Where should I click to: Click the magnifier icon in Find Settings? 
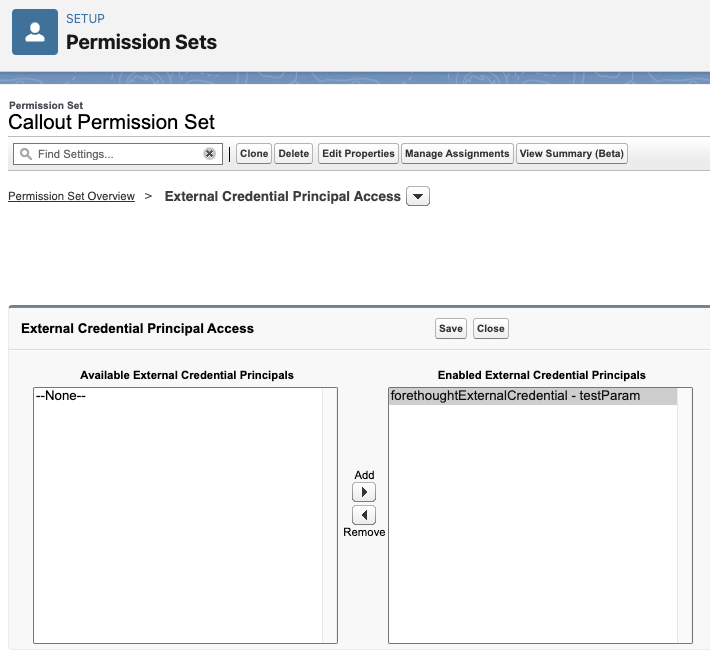pyautogui.click(x=26, y=154)
